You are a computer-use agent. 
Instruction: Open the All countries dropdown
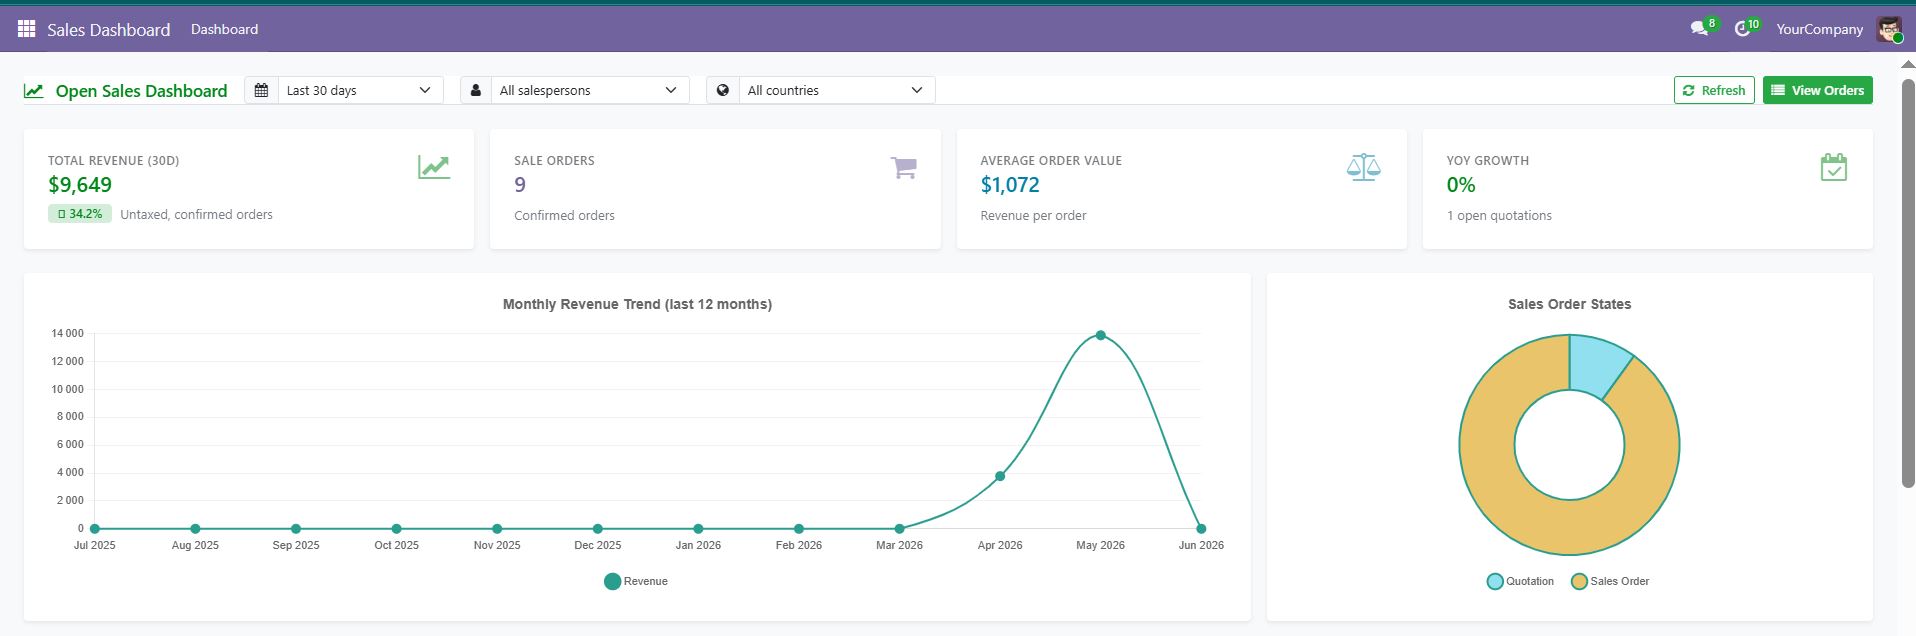coord(837,90)
